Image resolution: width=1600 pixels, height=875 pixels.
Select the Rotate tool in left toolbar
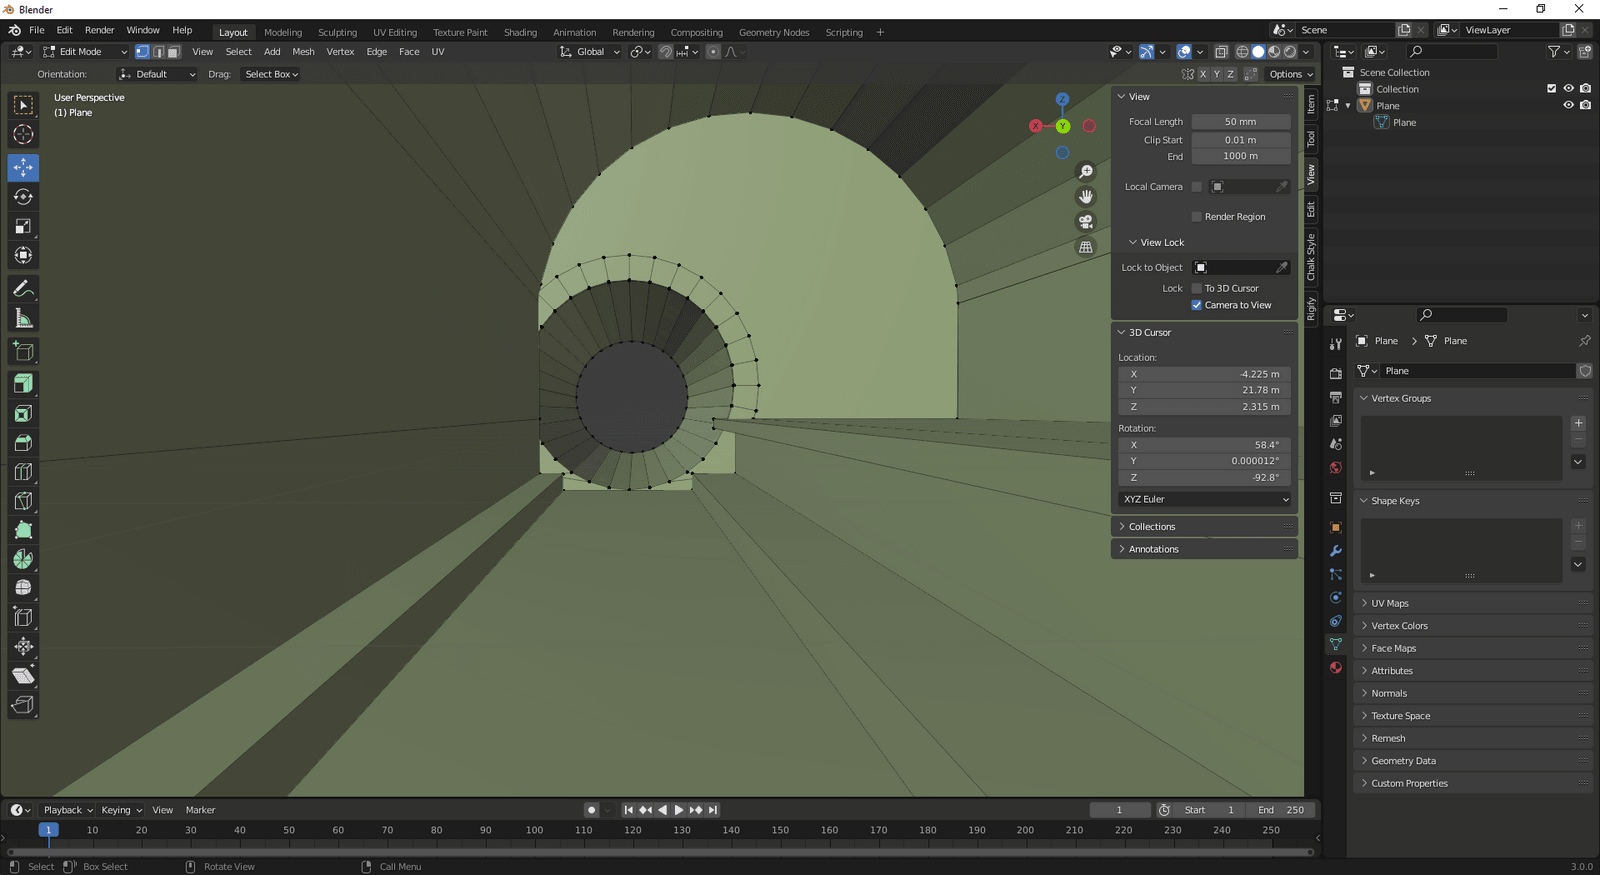tap(23, 197)
